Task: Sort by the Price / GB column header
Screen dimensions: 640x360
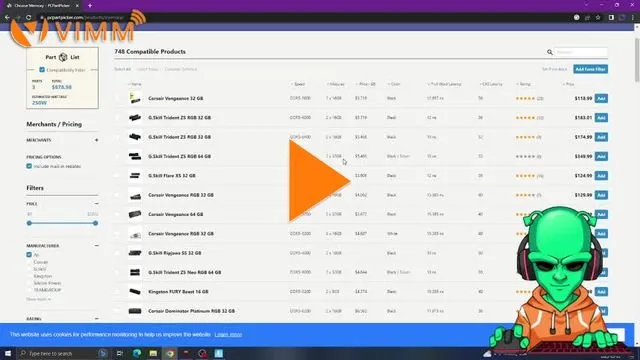Action: tap(366, 84)
